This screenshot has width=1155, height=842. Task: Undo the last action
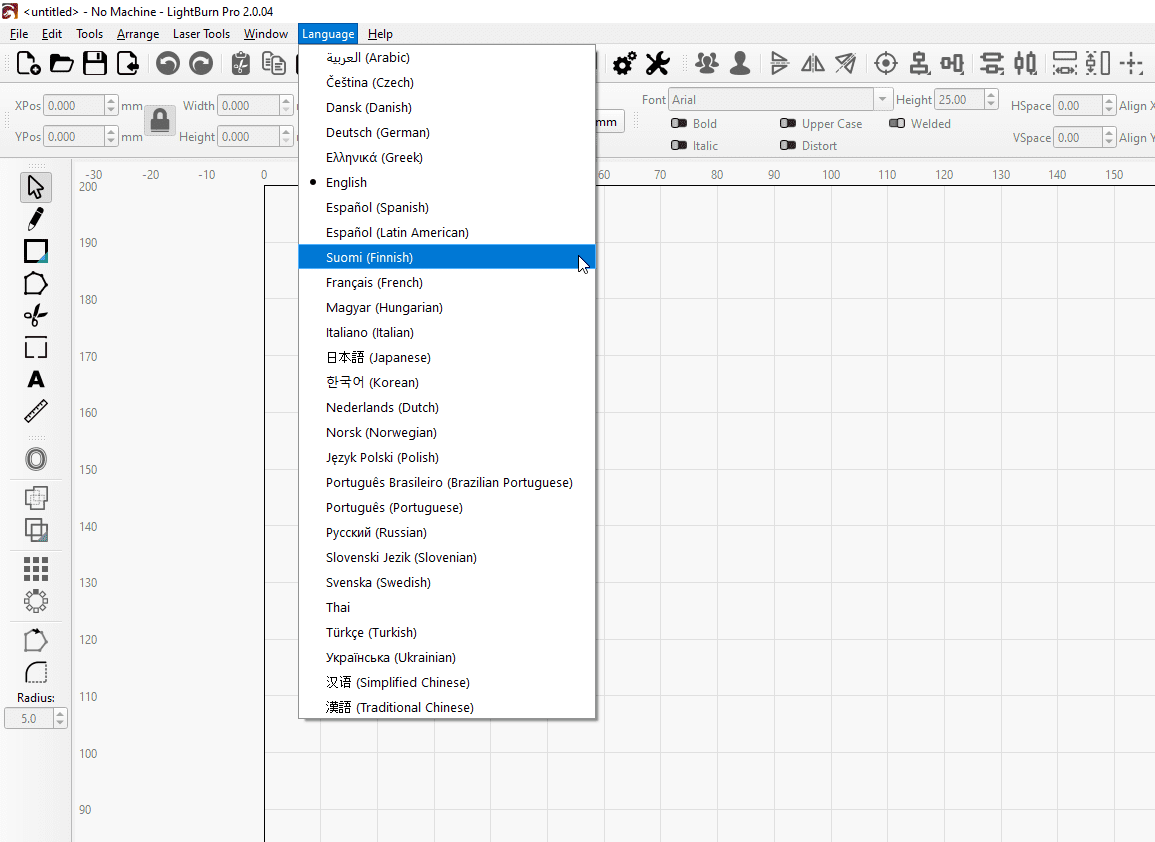point(168,63)
